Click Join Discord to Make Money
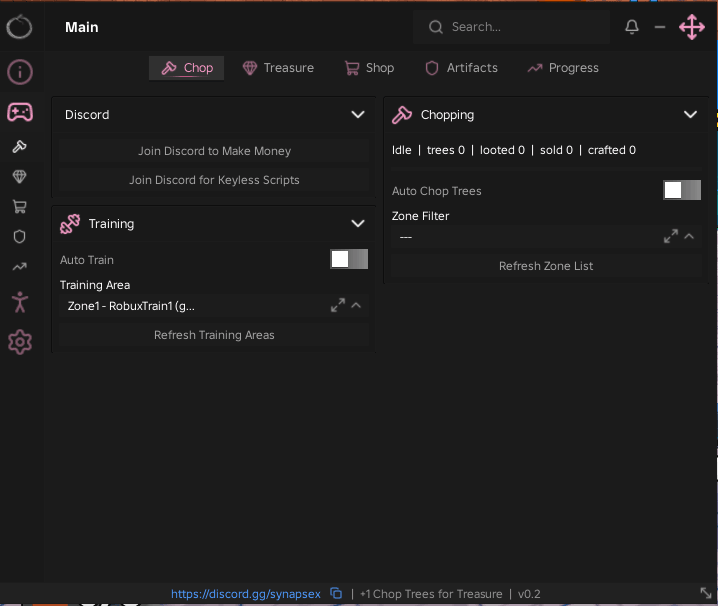Image resolution: width=718 pixels, height=606 pixels. [x=214, y=151]
